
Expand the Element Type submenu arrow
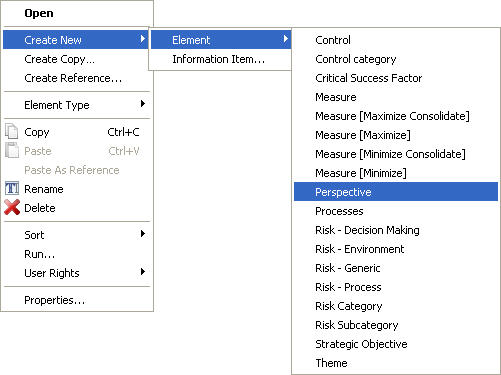tap(143, 104)
